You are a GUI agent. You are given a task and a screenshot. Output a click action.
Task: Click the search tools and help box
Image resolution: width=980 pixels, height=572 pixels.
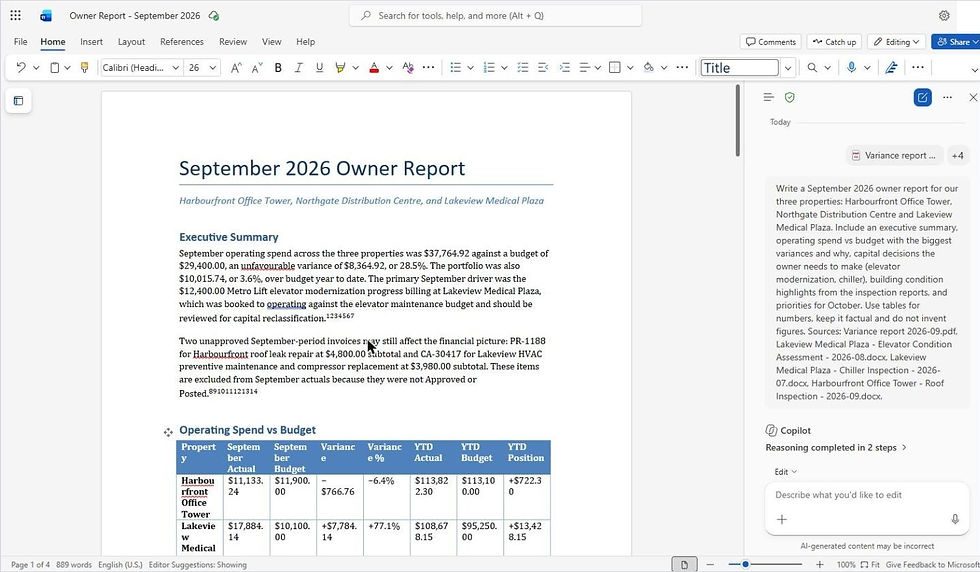tap(495, 16)
